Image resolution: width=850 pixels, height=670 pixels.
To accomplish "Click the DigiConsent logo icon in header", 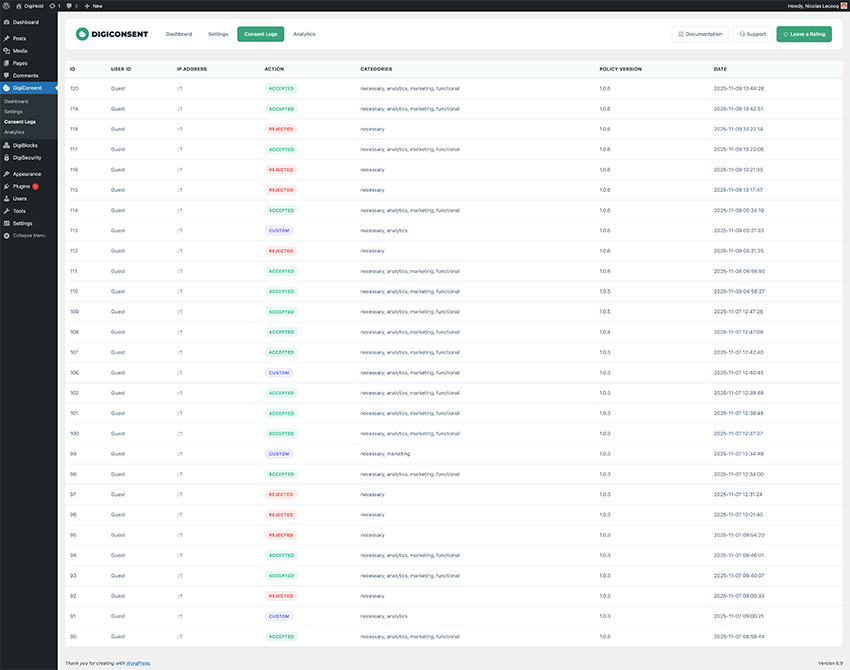I will pos(82,34).
